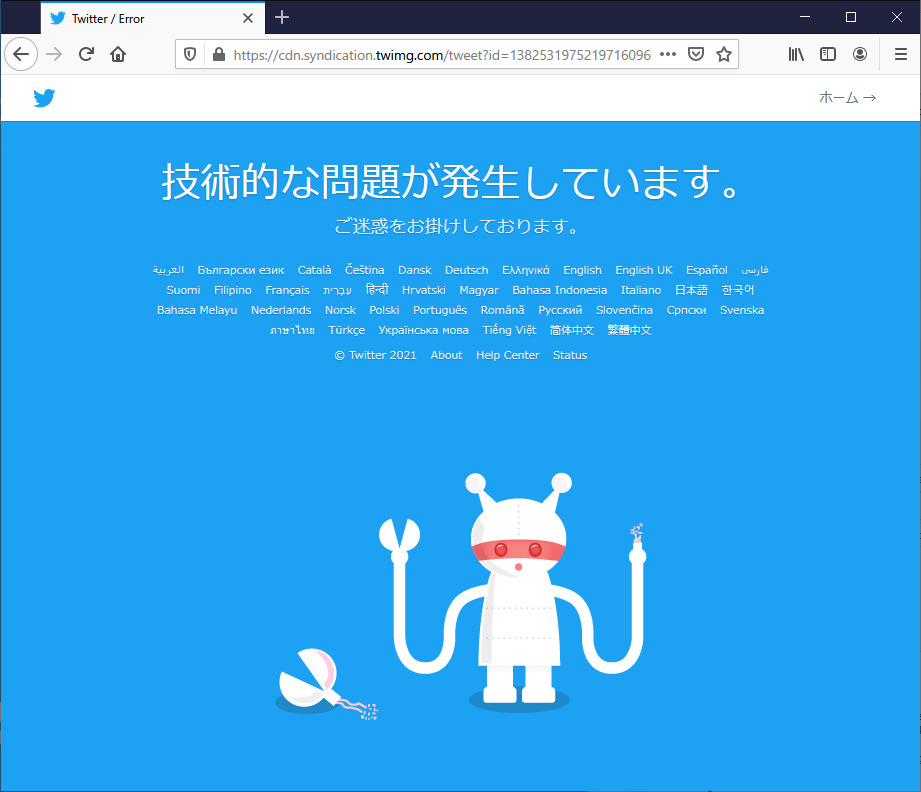Open the Firefox hamburger menu
The height and width of the screenshot is (792, 921).
point(900,55)
